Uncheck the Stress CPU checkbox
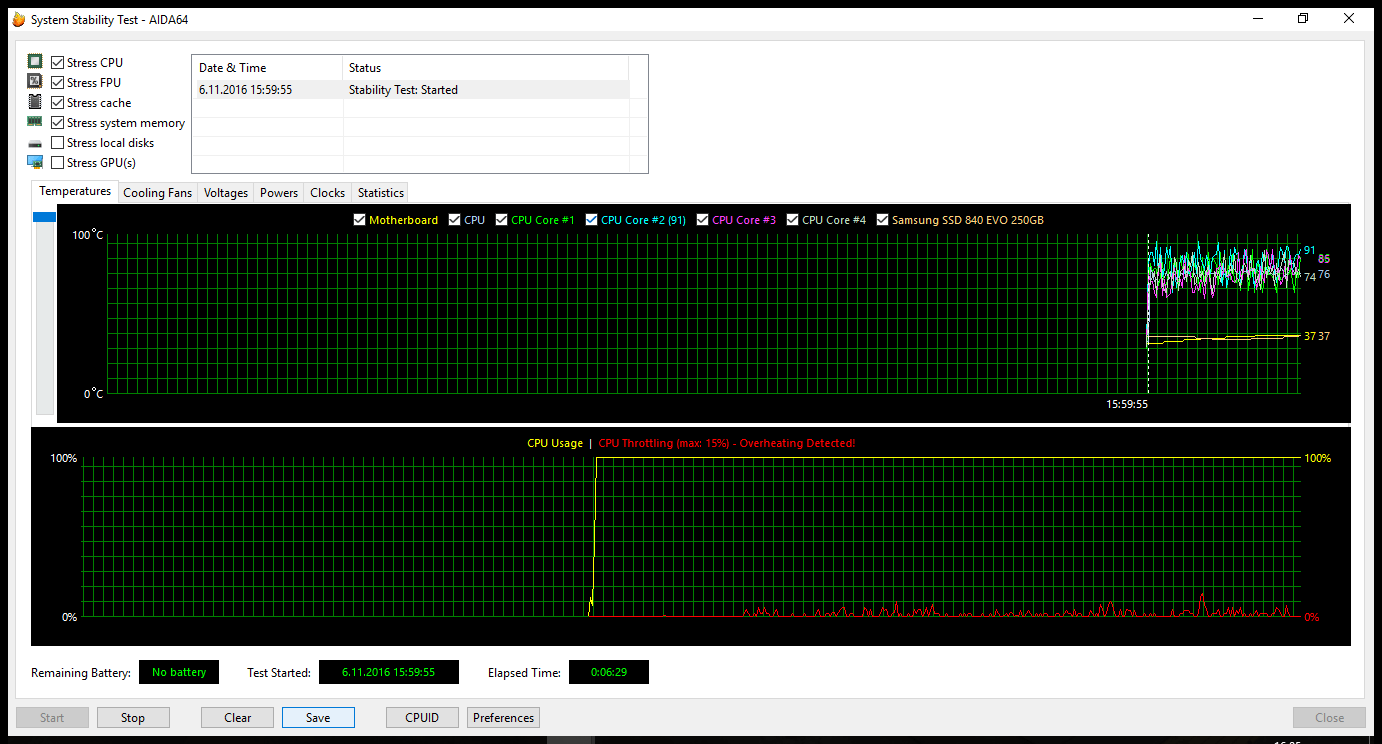 tap(58, 63)
